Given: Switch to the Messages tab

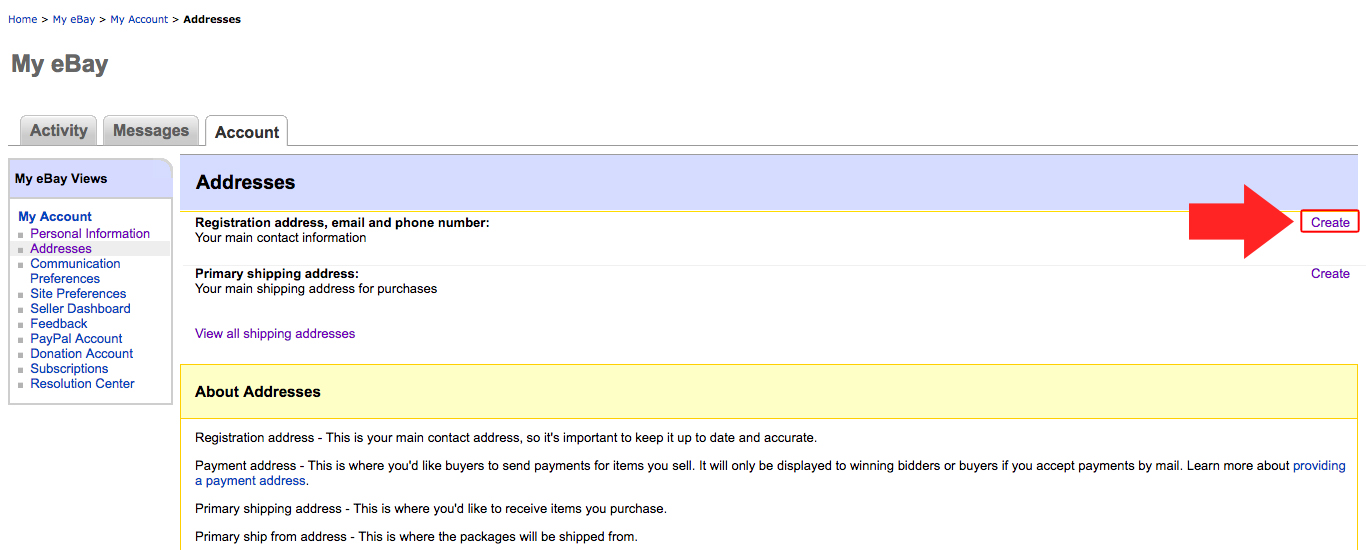Looking at the screenshot, I should 151,131.
